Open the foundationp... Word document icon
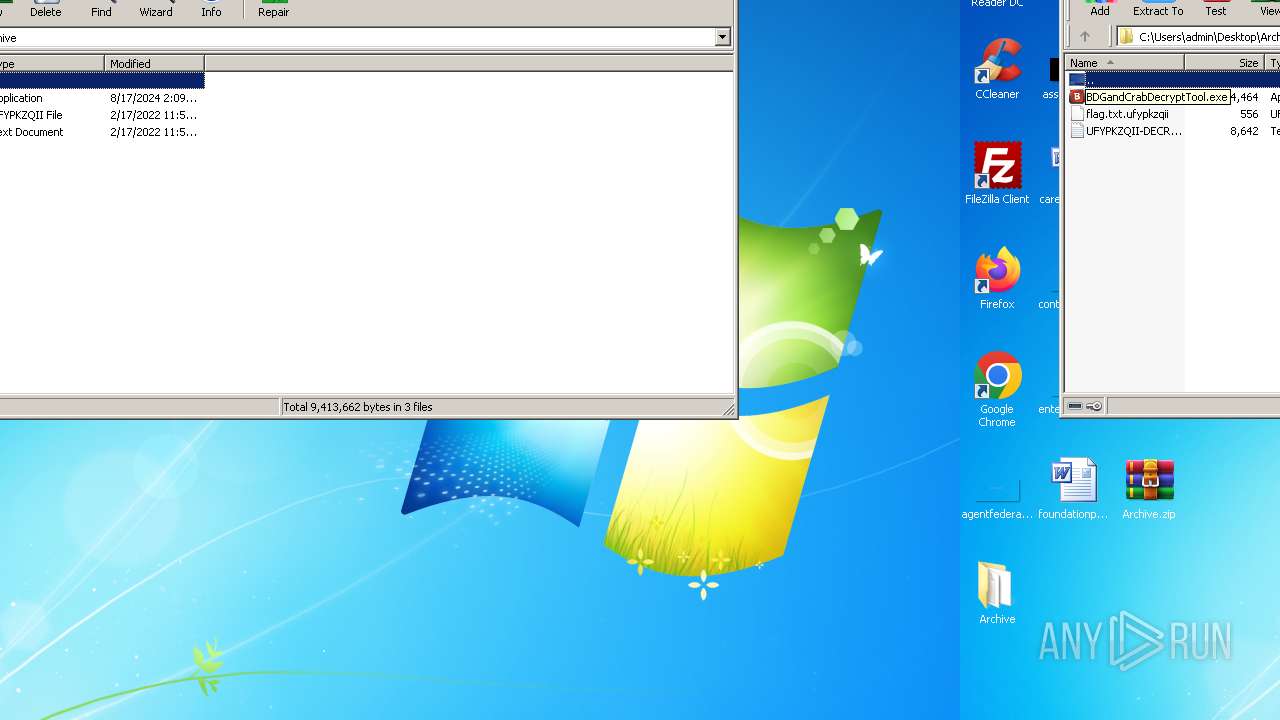This screenshot has width=1280, height=720. pos(1073,490)
